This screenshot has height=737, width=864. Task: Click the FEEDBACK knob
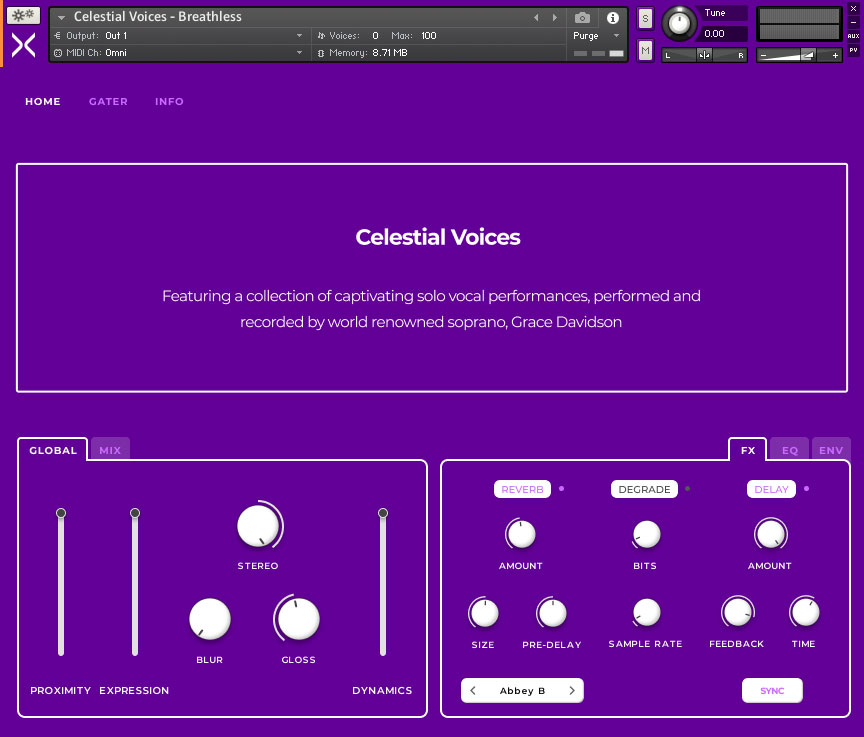pos(738,612)
